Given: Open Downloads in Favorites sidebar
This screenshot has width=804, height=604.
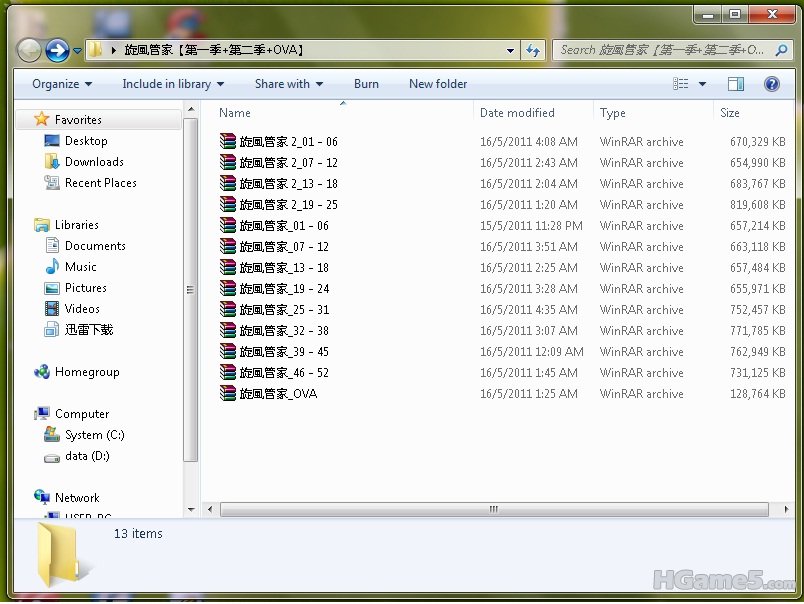Looking at the screenshot, I should pyautogui.click(x=94, y=162).
